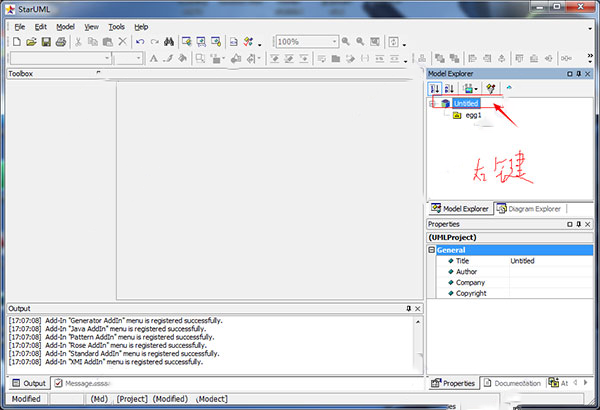The height and width of the screenshot is (410, 600).
Task: Click the Paste clipboard icon
Action: pyautogui.click(x=108, y=42)
